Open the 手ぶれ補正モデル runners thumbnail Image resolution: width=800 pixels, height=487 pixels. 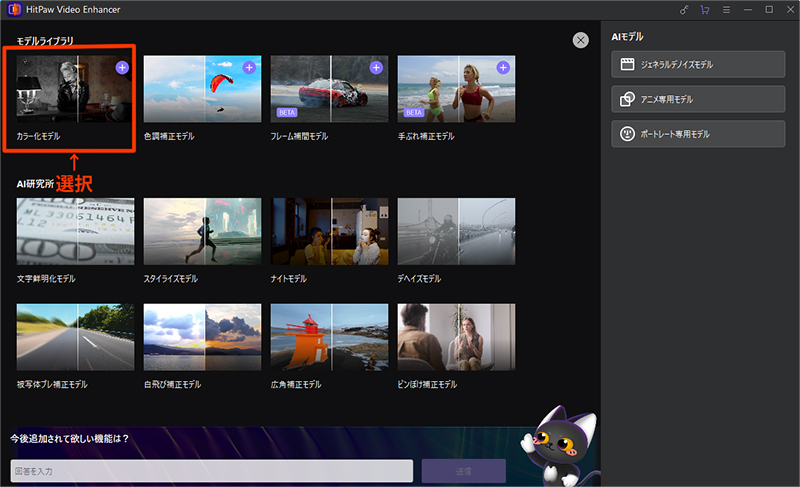[x=456, y=89]
